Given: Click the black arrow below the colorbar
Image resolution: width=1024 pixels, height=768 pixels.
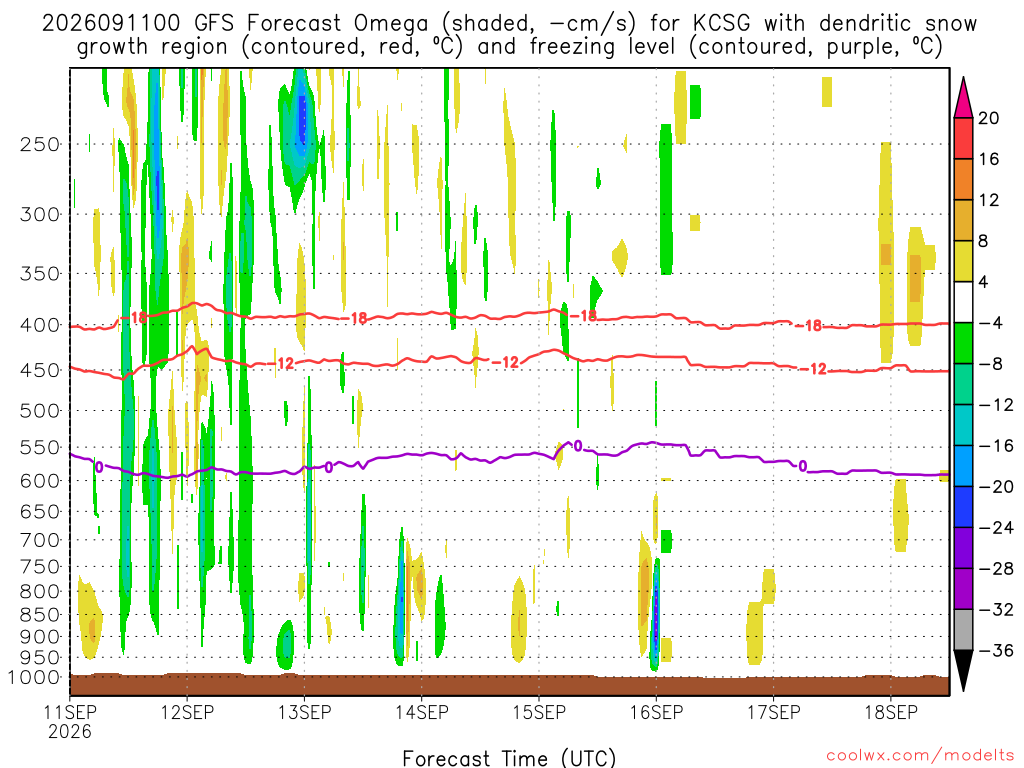Looking at the screenshot, I should (963, 671).
